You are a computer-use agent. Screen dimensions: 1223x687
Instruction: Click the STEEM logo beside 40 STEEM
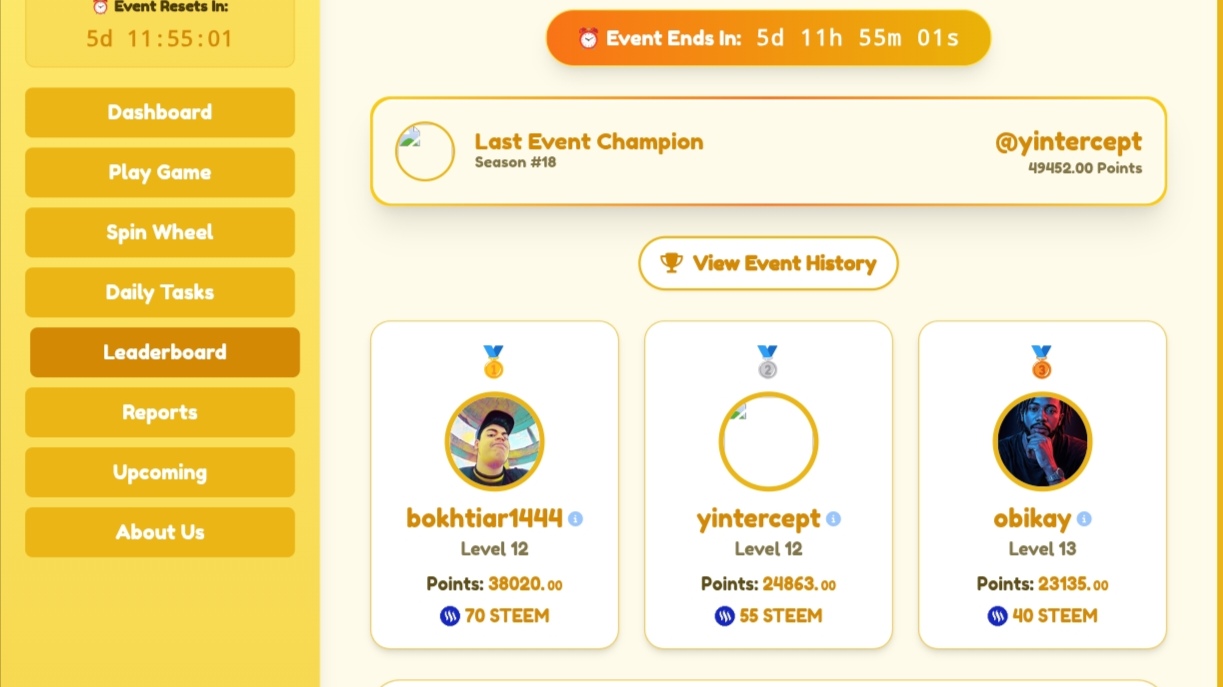[x=998, y=616]
